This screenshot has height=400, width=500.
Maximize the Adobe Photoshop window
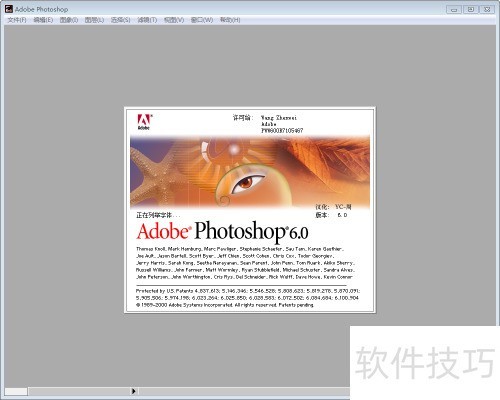click(470, 9)
